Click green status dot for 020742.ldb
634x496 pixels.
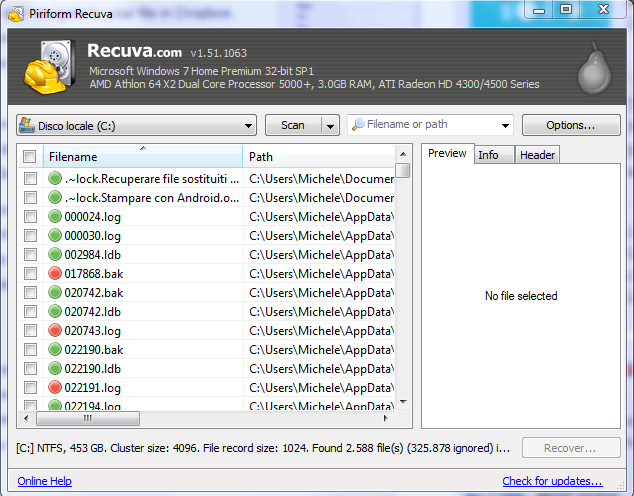pyautogui.click(x=55, y=311)
